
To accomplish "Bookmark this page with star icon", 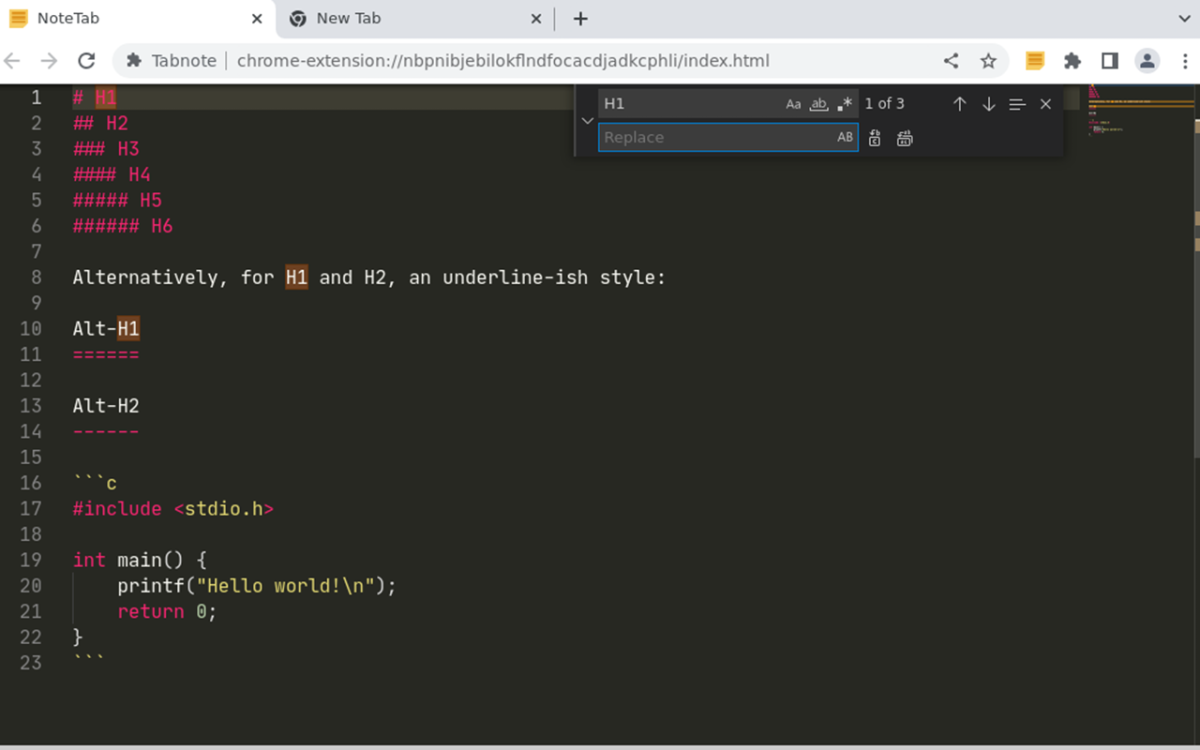I will pyautogui.click(x=988, y=61).
